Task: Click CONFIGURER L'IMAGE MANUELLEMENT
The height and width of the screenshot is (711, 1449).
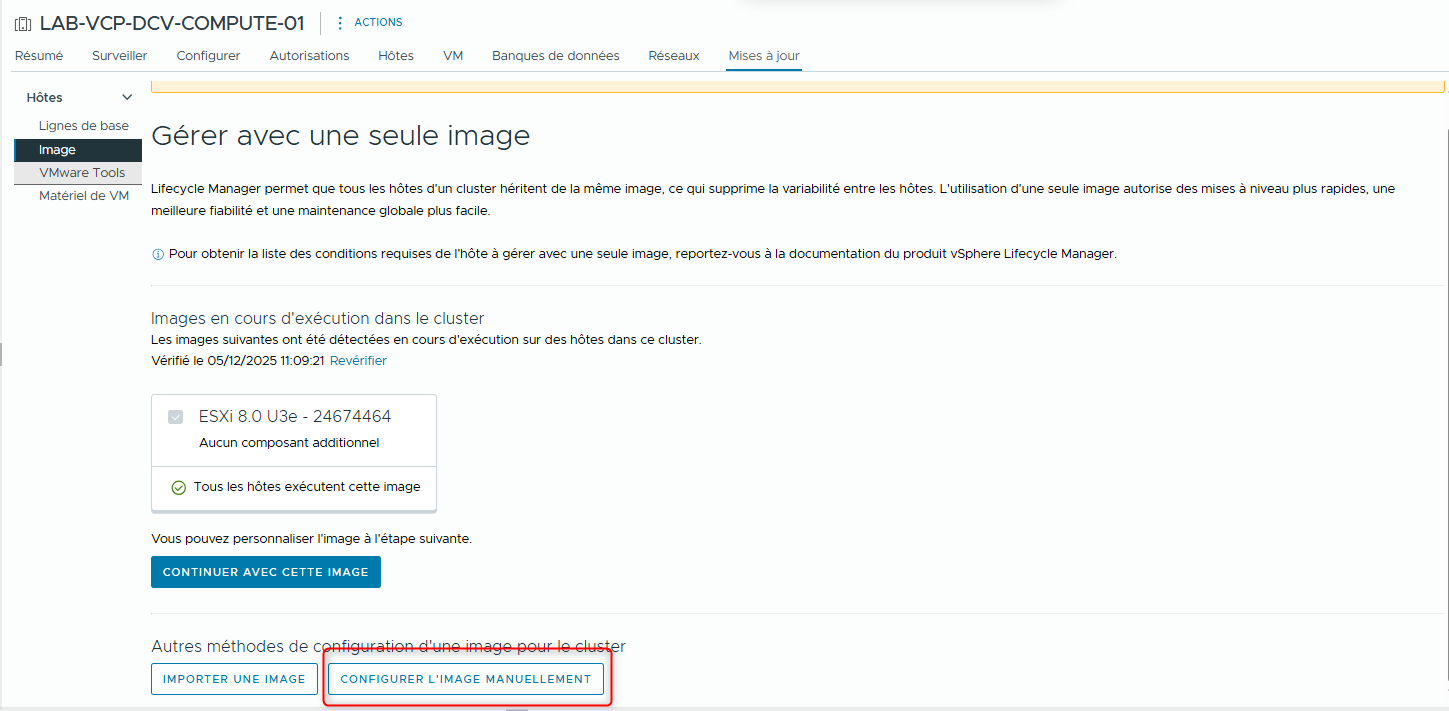Action: (x=465, y=678)
